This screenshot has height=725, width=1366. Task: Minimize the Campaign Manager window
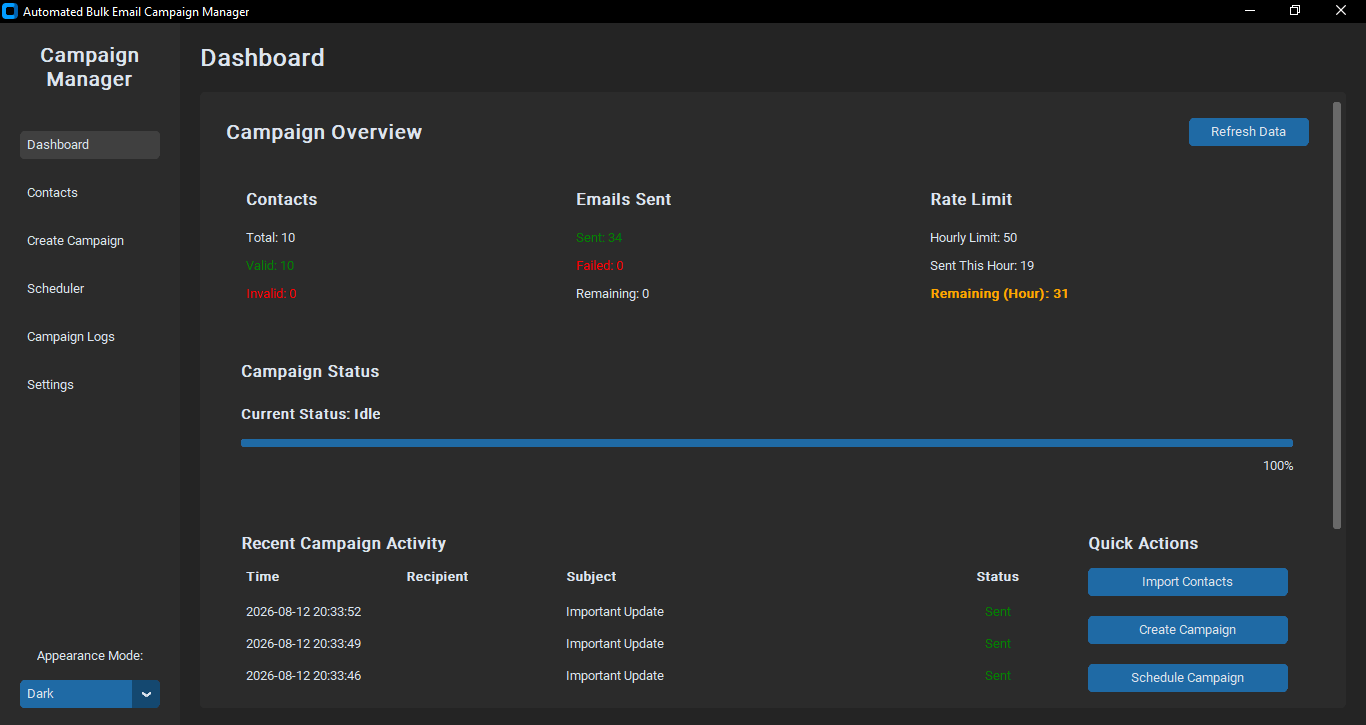(1250, 11)
